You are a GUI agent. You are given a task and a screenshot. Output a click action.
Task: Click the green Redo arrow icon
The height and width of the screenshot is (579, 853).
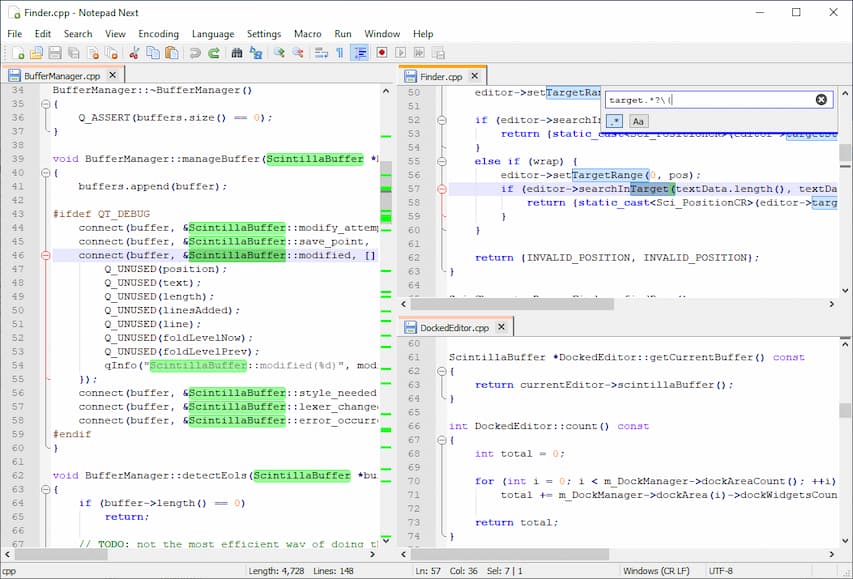(x=214, y=53)
